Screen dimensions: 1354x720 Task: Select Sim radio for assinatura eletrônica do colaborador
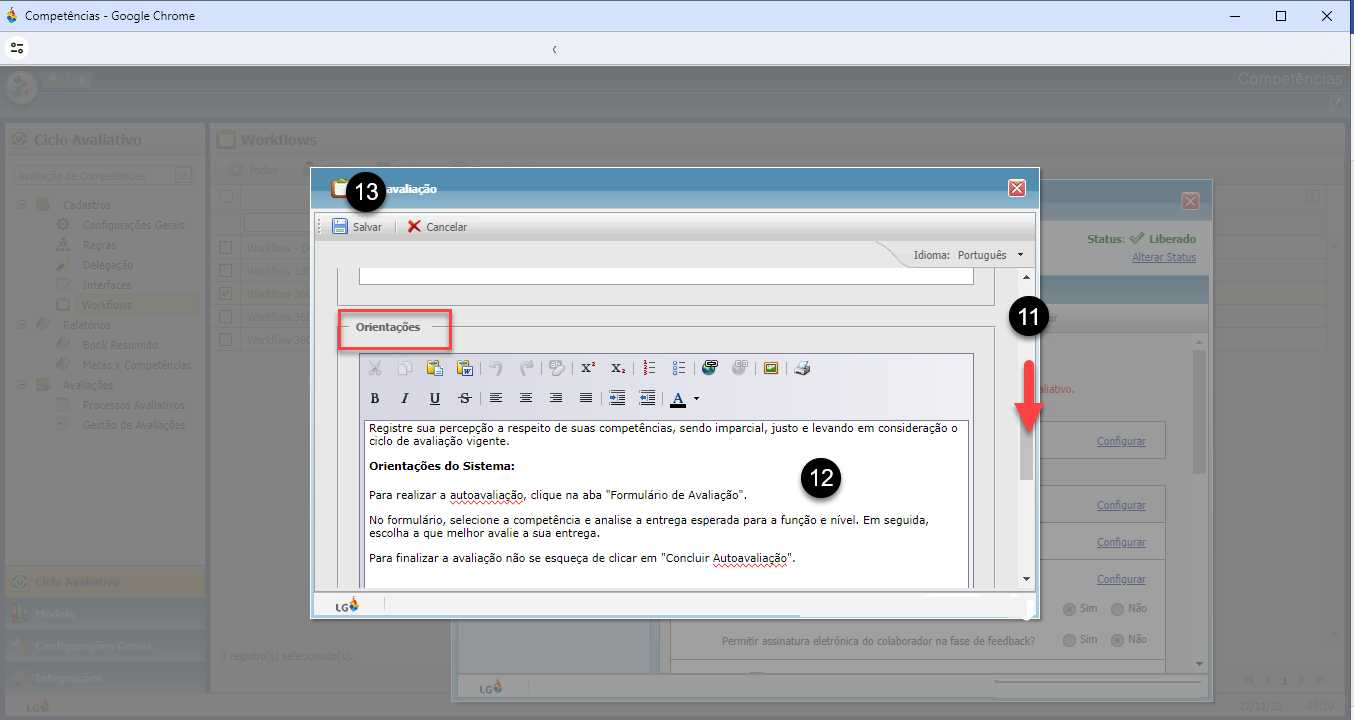tap(1069, 639)
